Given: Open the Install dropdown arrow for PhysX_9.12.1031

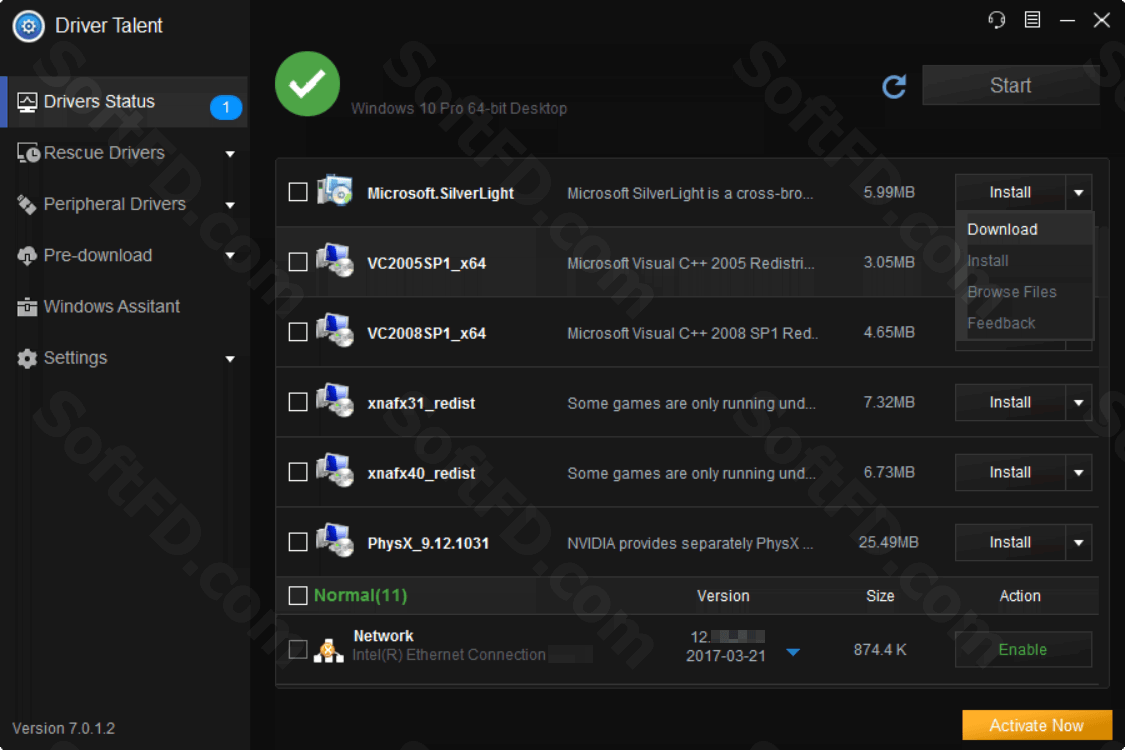Looking at the screenshot, I should tap(1078, 543).
